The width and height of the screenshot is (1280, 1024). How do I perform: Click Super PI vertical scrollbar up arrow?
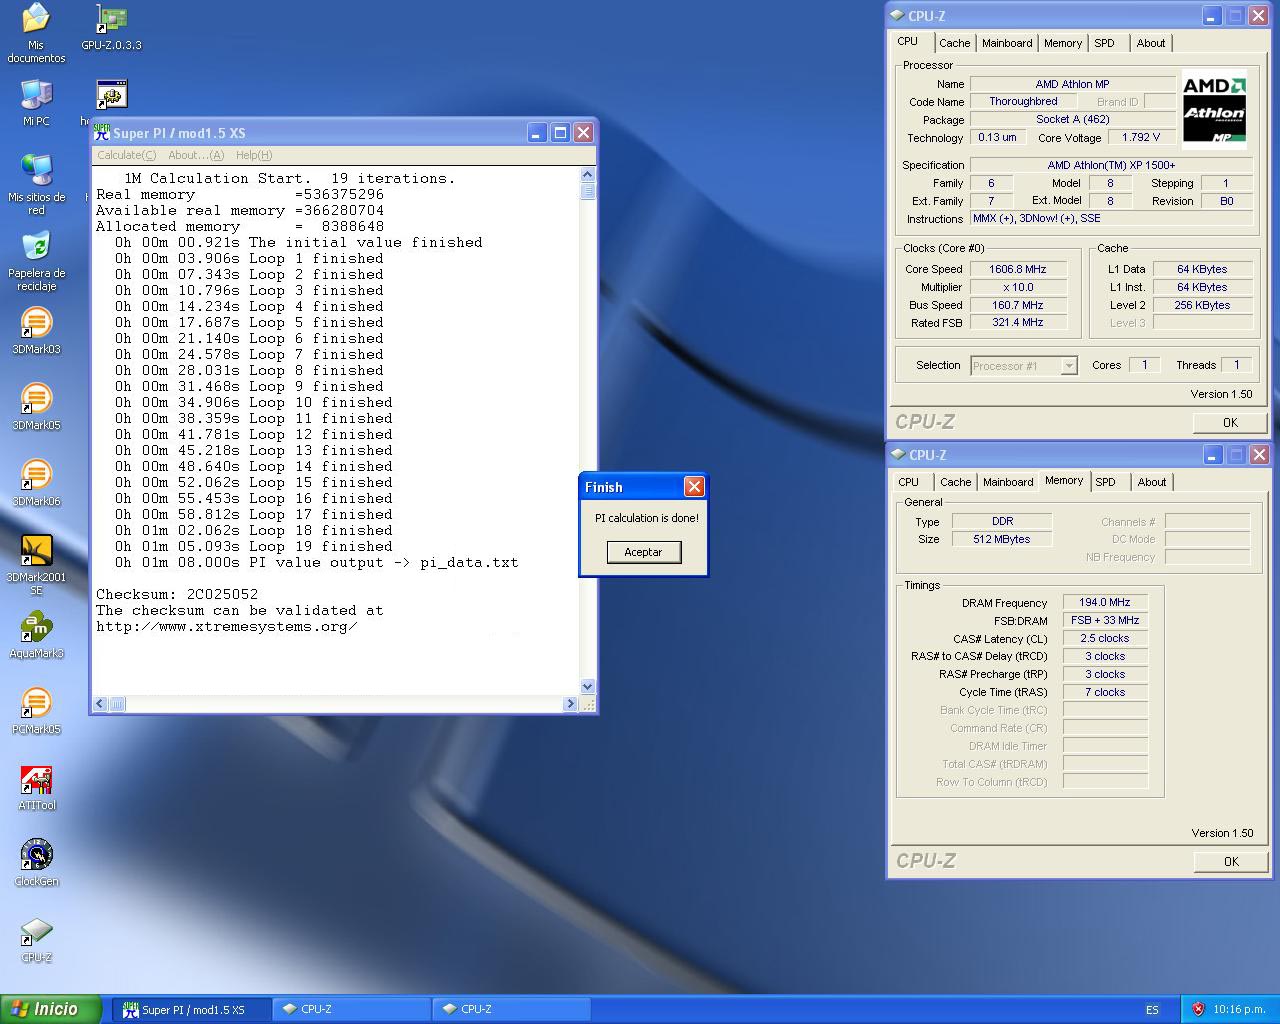click(x=587, y=175)
